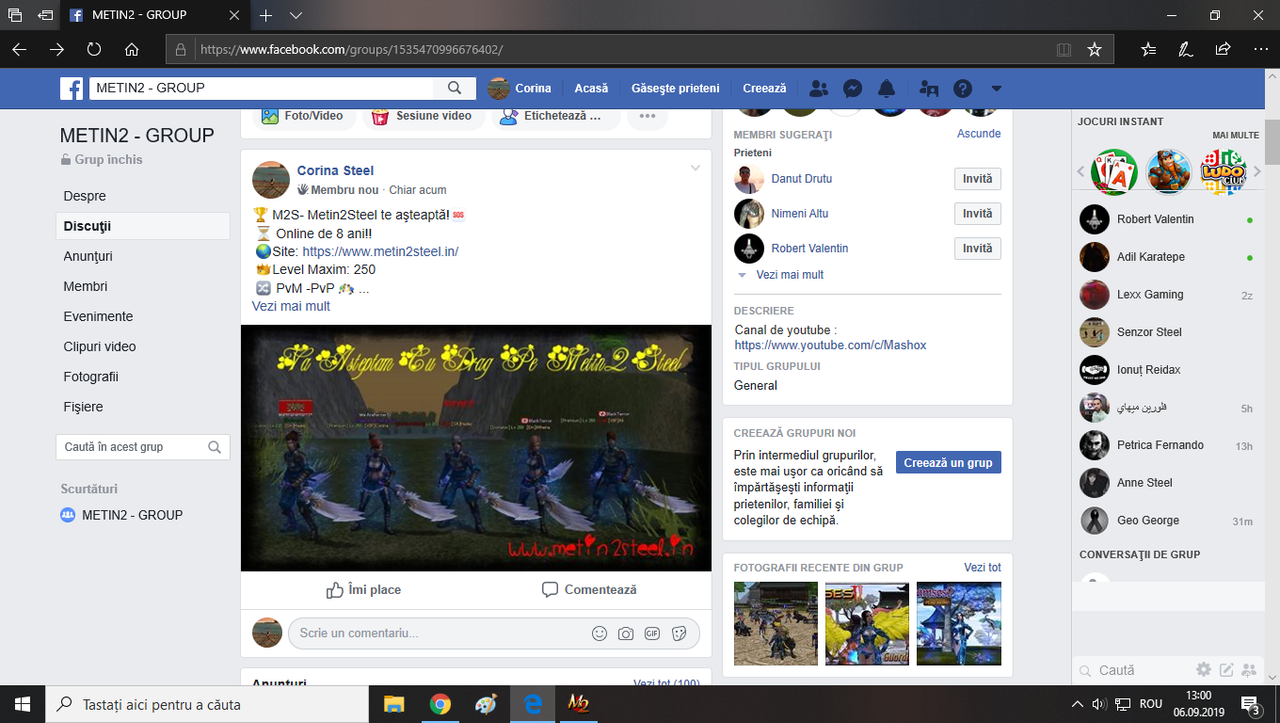Open the Windows Action Center notifications

point(1250,704)
